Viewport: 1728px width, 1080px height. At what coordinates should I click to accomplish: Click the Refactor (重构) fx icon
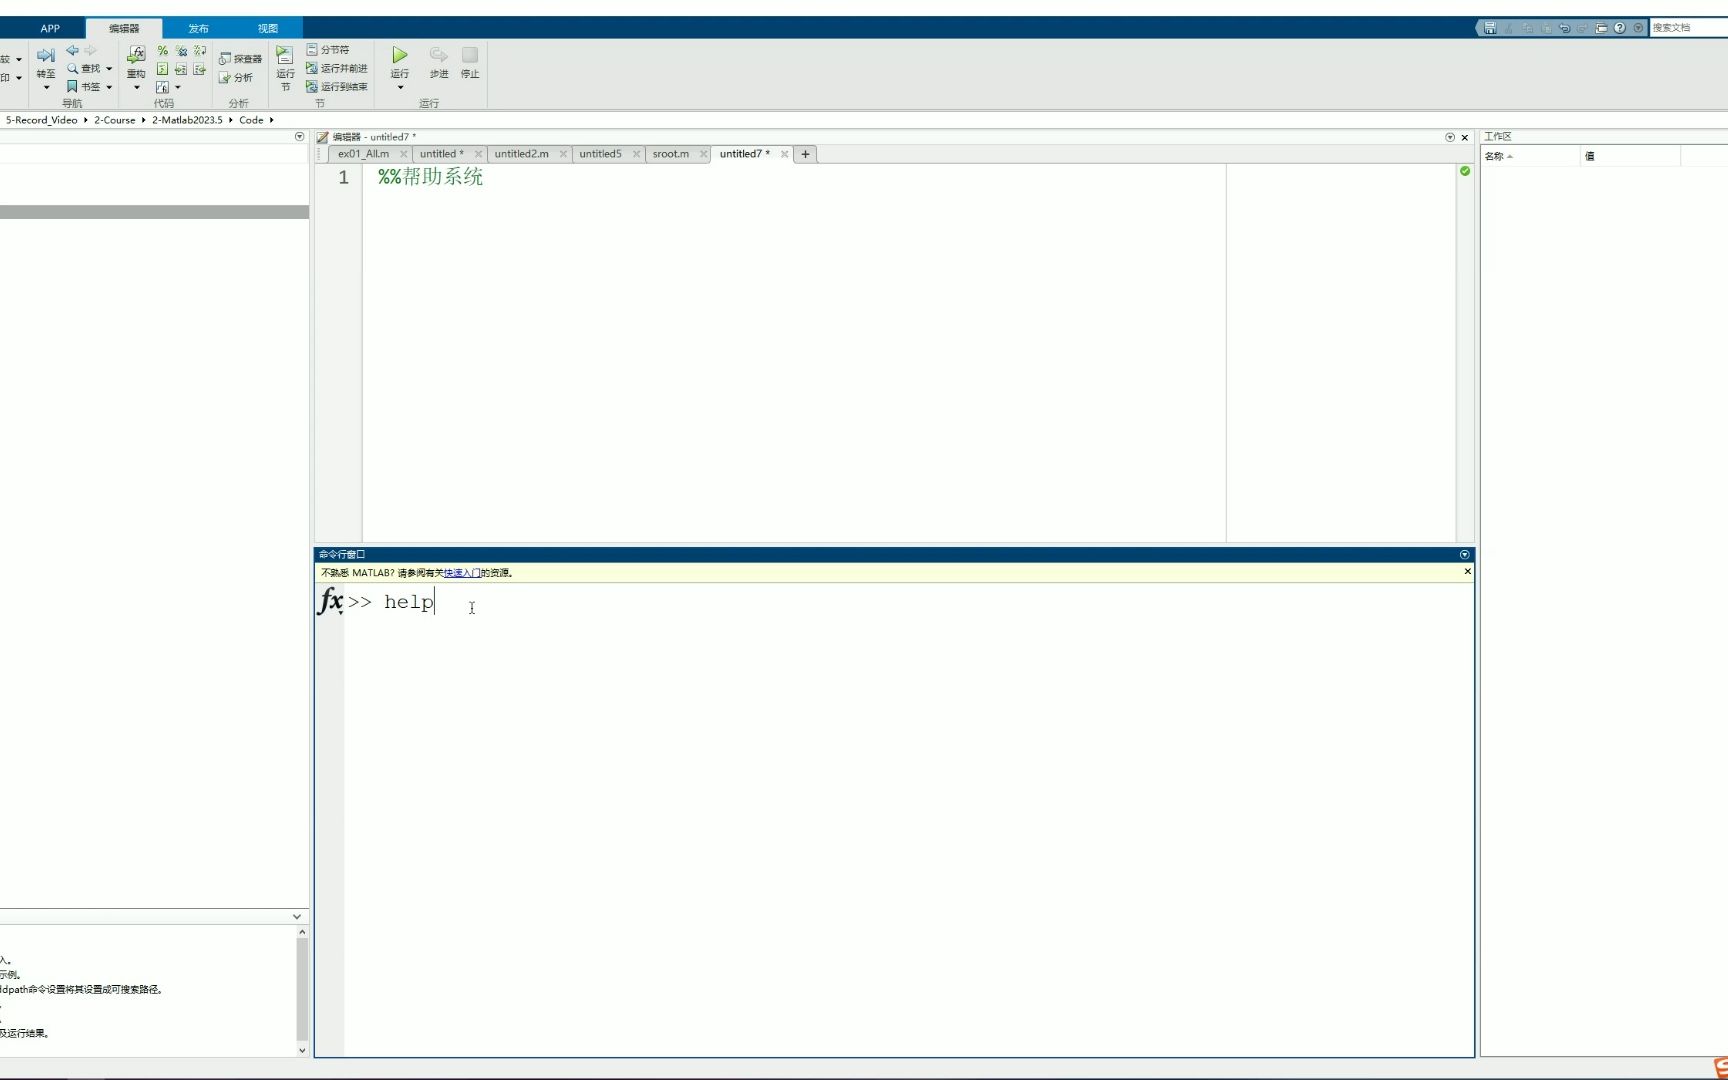(136, 55)
